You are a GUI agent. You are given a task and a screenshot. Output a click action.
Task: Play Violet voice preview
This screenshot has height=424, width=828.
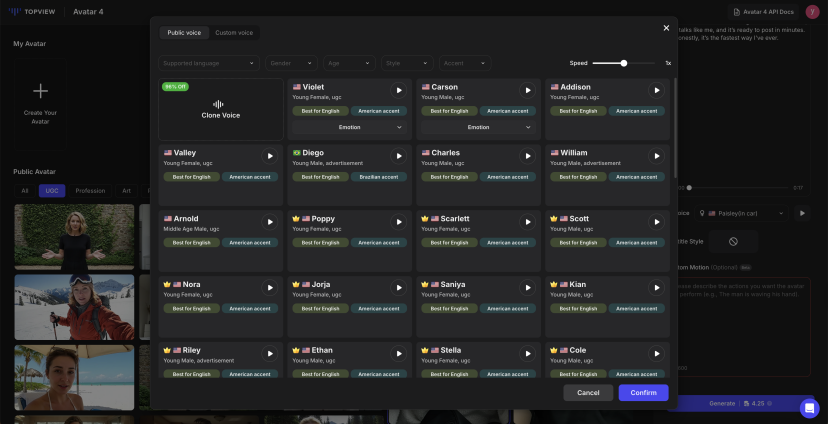coord(398,90)
